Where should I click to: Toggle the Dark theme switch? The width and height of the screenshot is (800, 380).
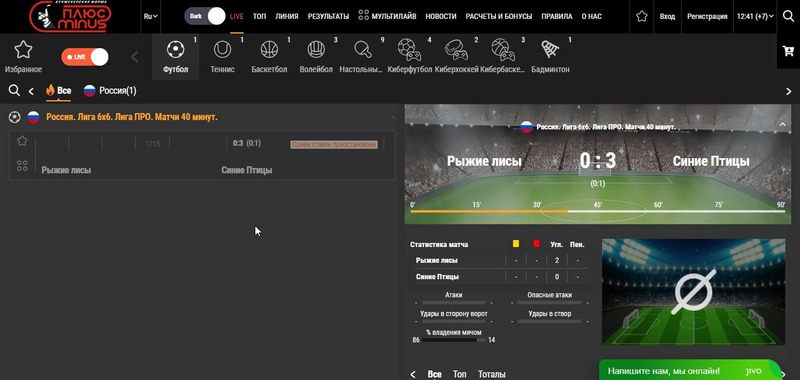click(205, 16)
